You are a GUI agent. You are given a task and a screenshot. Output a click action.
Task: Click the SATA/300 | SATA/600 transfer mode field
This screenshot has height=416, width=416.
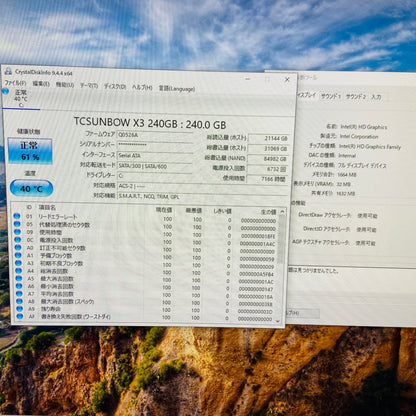coord(155,166)
